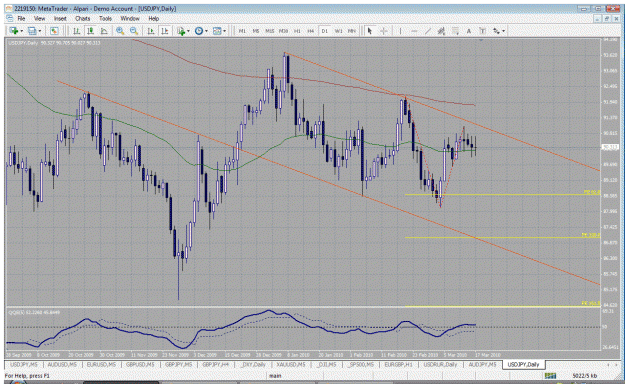
Task: Open the Tools menu
Action: (105, 18)
